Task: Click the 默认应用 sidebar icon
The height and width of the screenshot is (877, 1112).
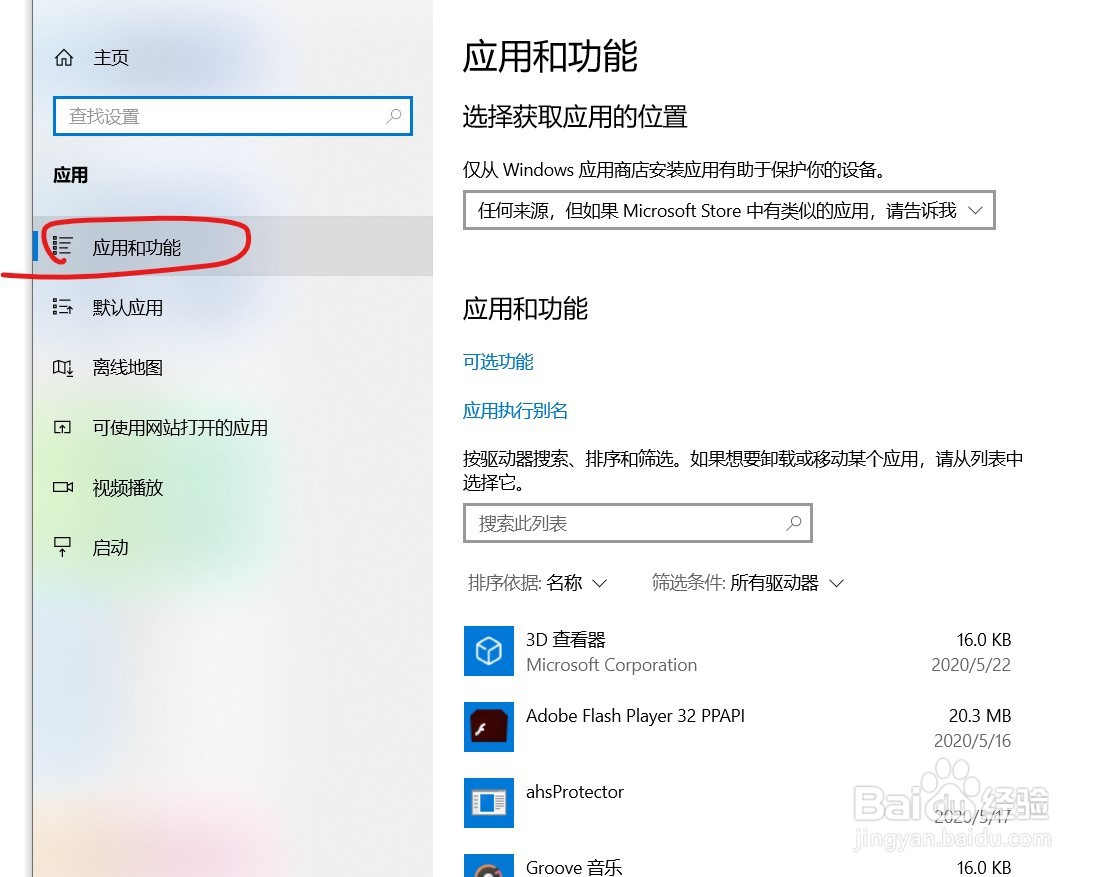Action: point(62,307)
